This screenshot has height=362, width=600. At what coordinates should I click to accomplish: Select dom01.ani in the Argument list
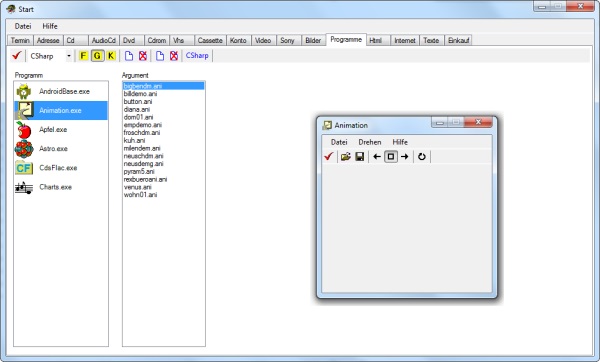163,117
